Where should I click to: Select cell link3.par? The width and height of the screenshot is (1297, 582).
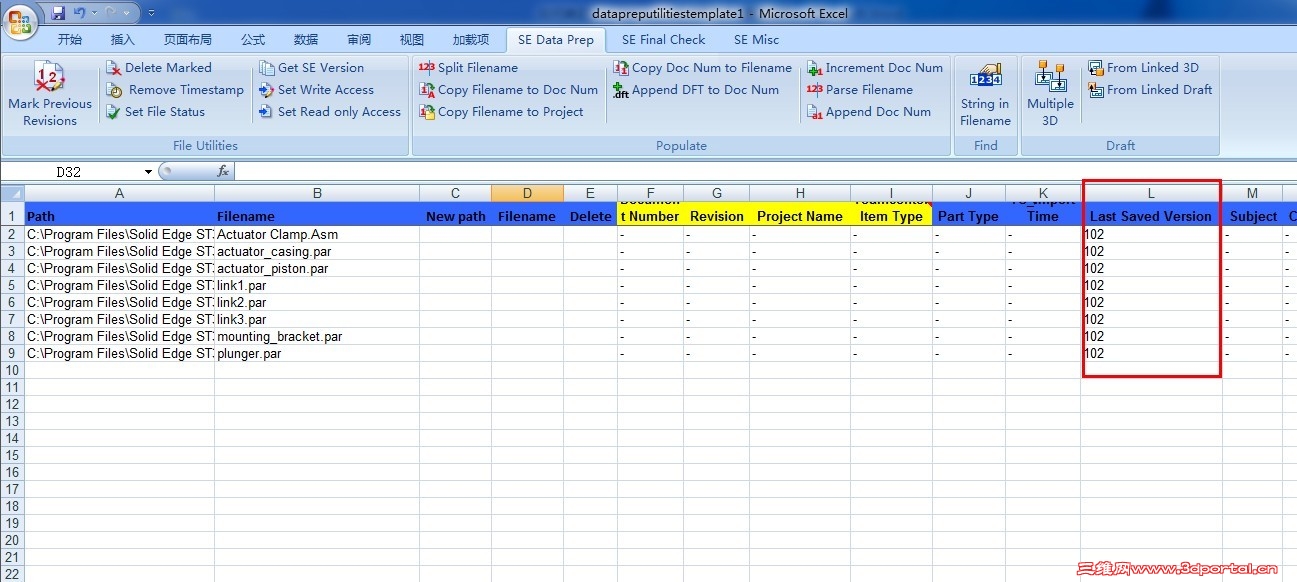(x=317, y=319)
